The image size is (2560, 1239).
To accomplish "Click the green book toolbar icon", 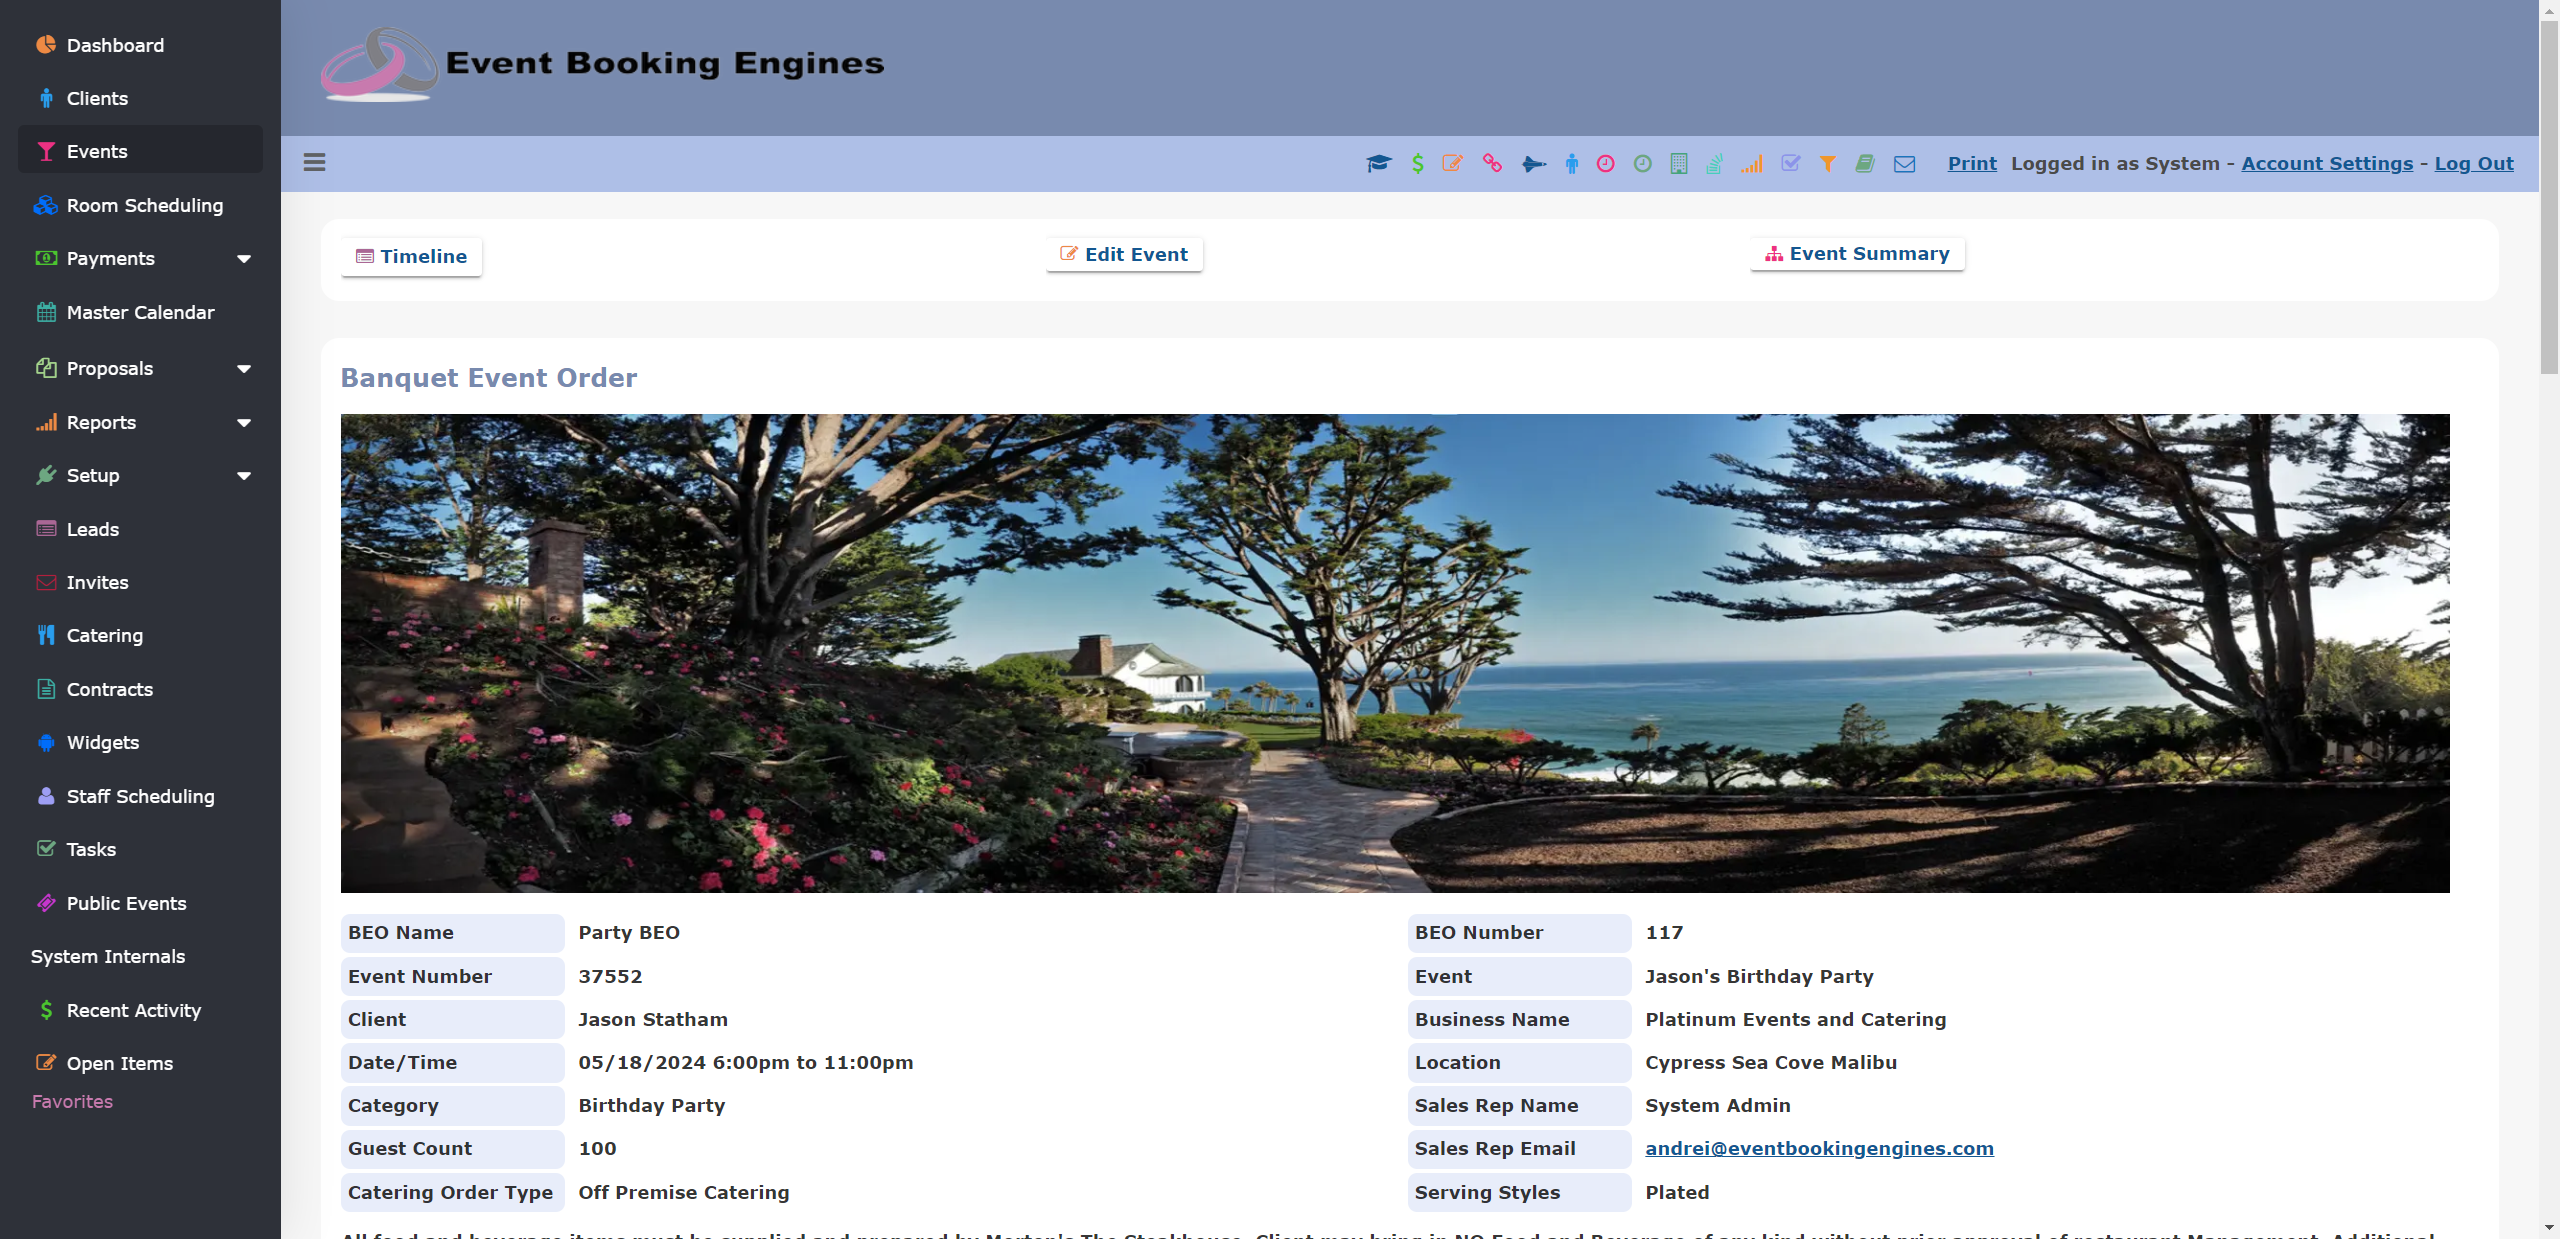I will 1865,163.
